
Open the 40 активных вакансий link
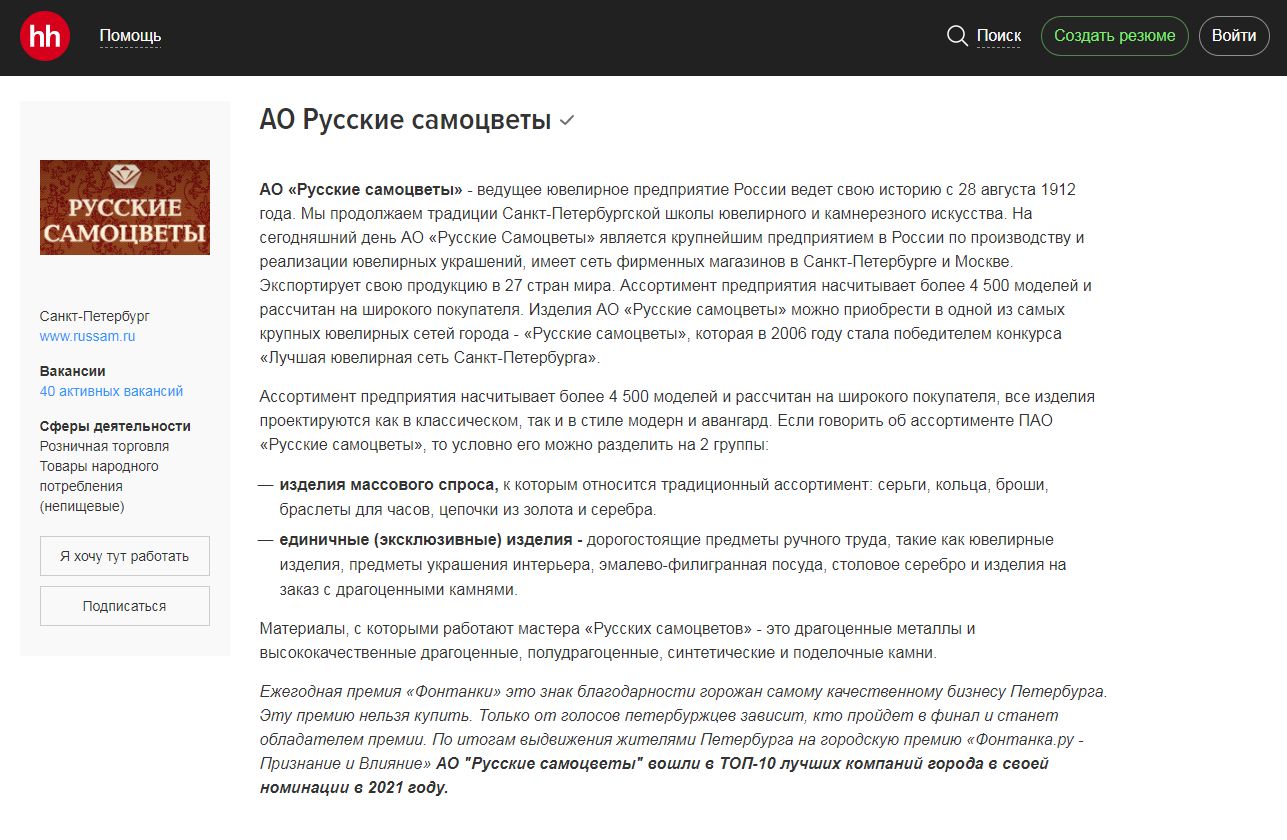pyautogui.click(x=112, y=391)
